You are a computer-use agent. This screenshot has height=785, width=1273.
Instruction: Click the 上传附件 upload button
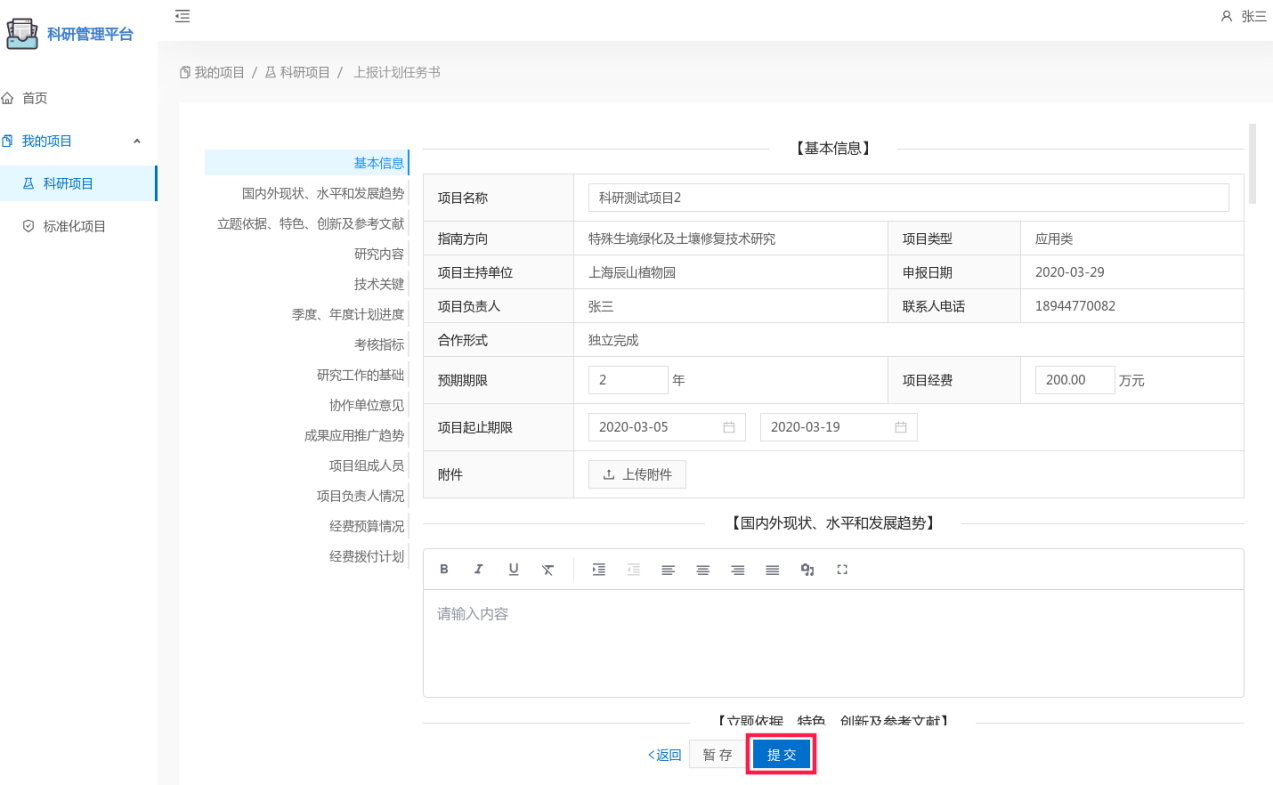pyautogui.click(x=637, y=475)
